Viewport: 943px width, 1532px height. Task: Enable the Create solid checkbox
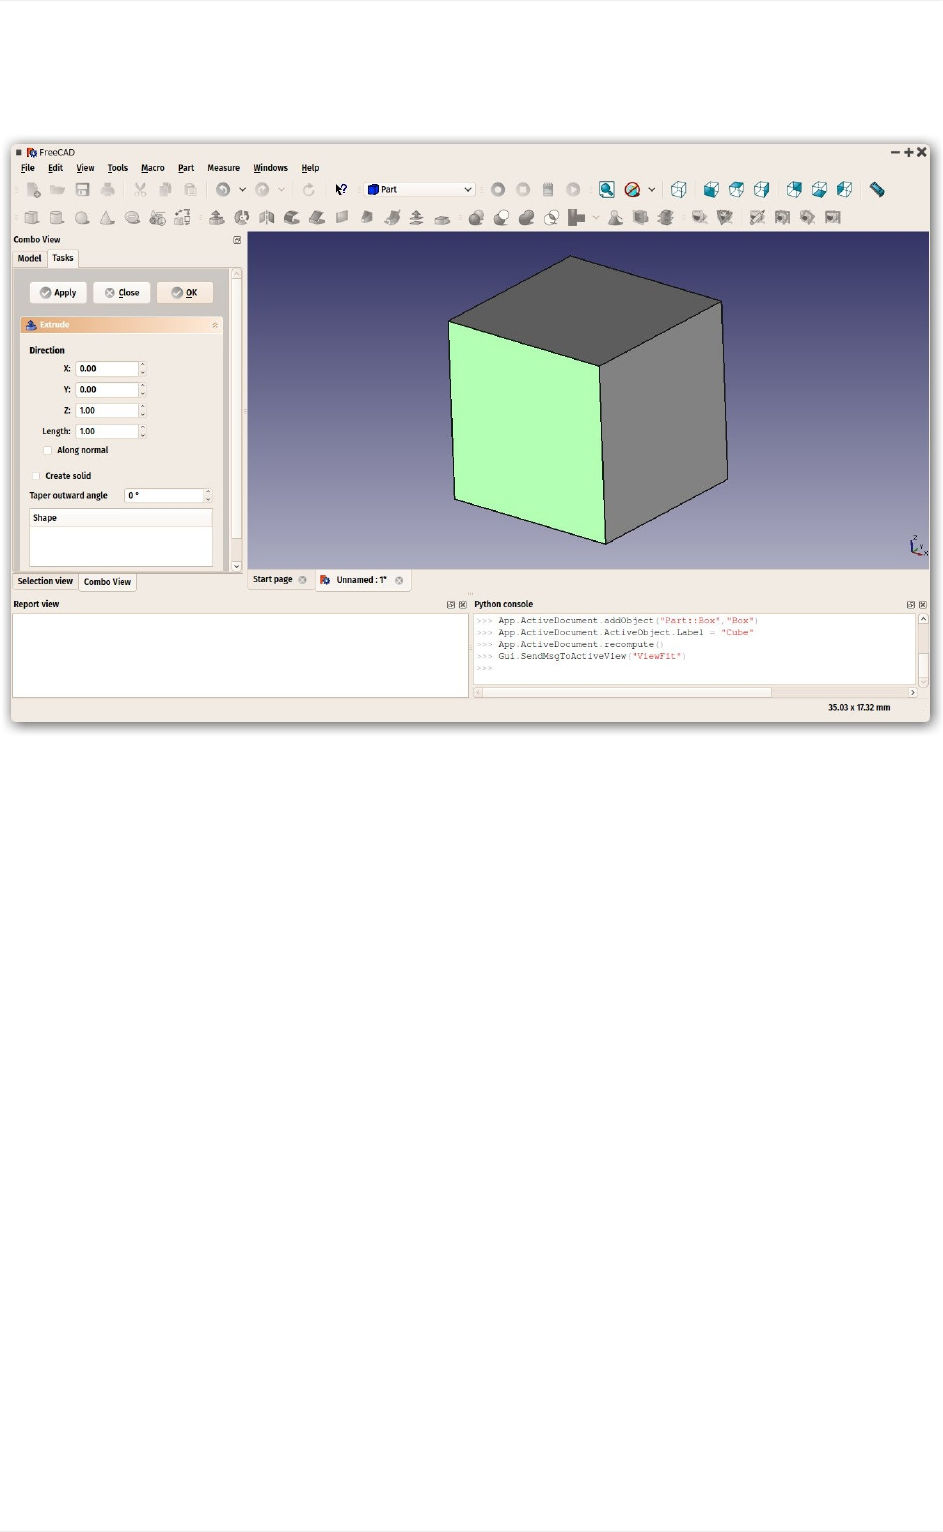pos(36,476)
